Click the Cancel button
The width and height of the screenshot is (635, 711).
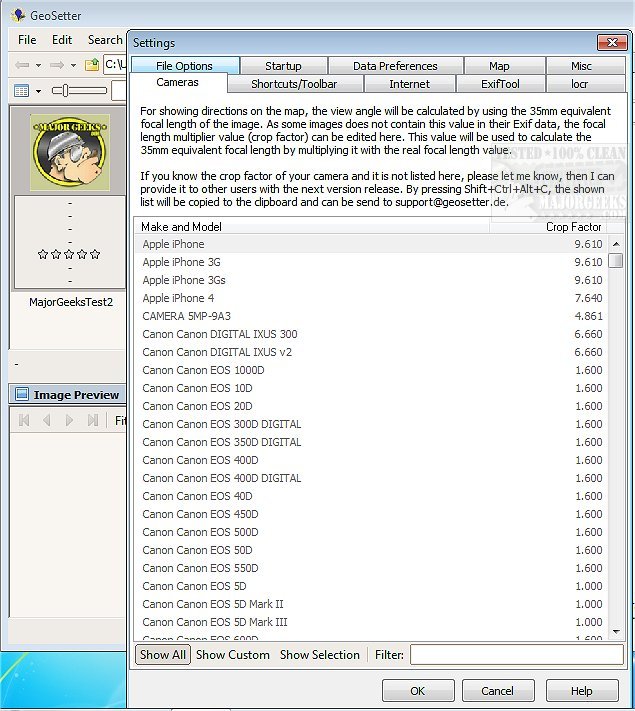click(x=498, y=691)
